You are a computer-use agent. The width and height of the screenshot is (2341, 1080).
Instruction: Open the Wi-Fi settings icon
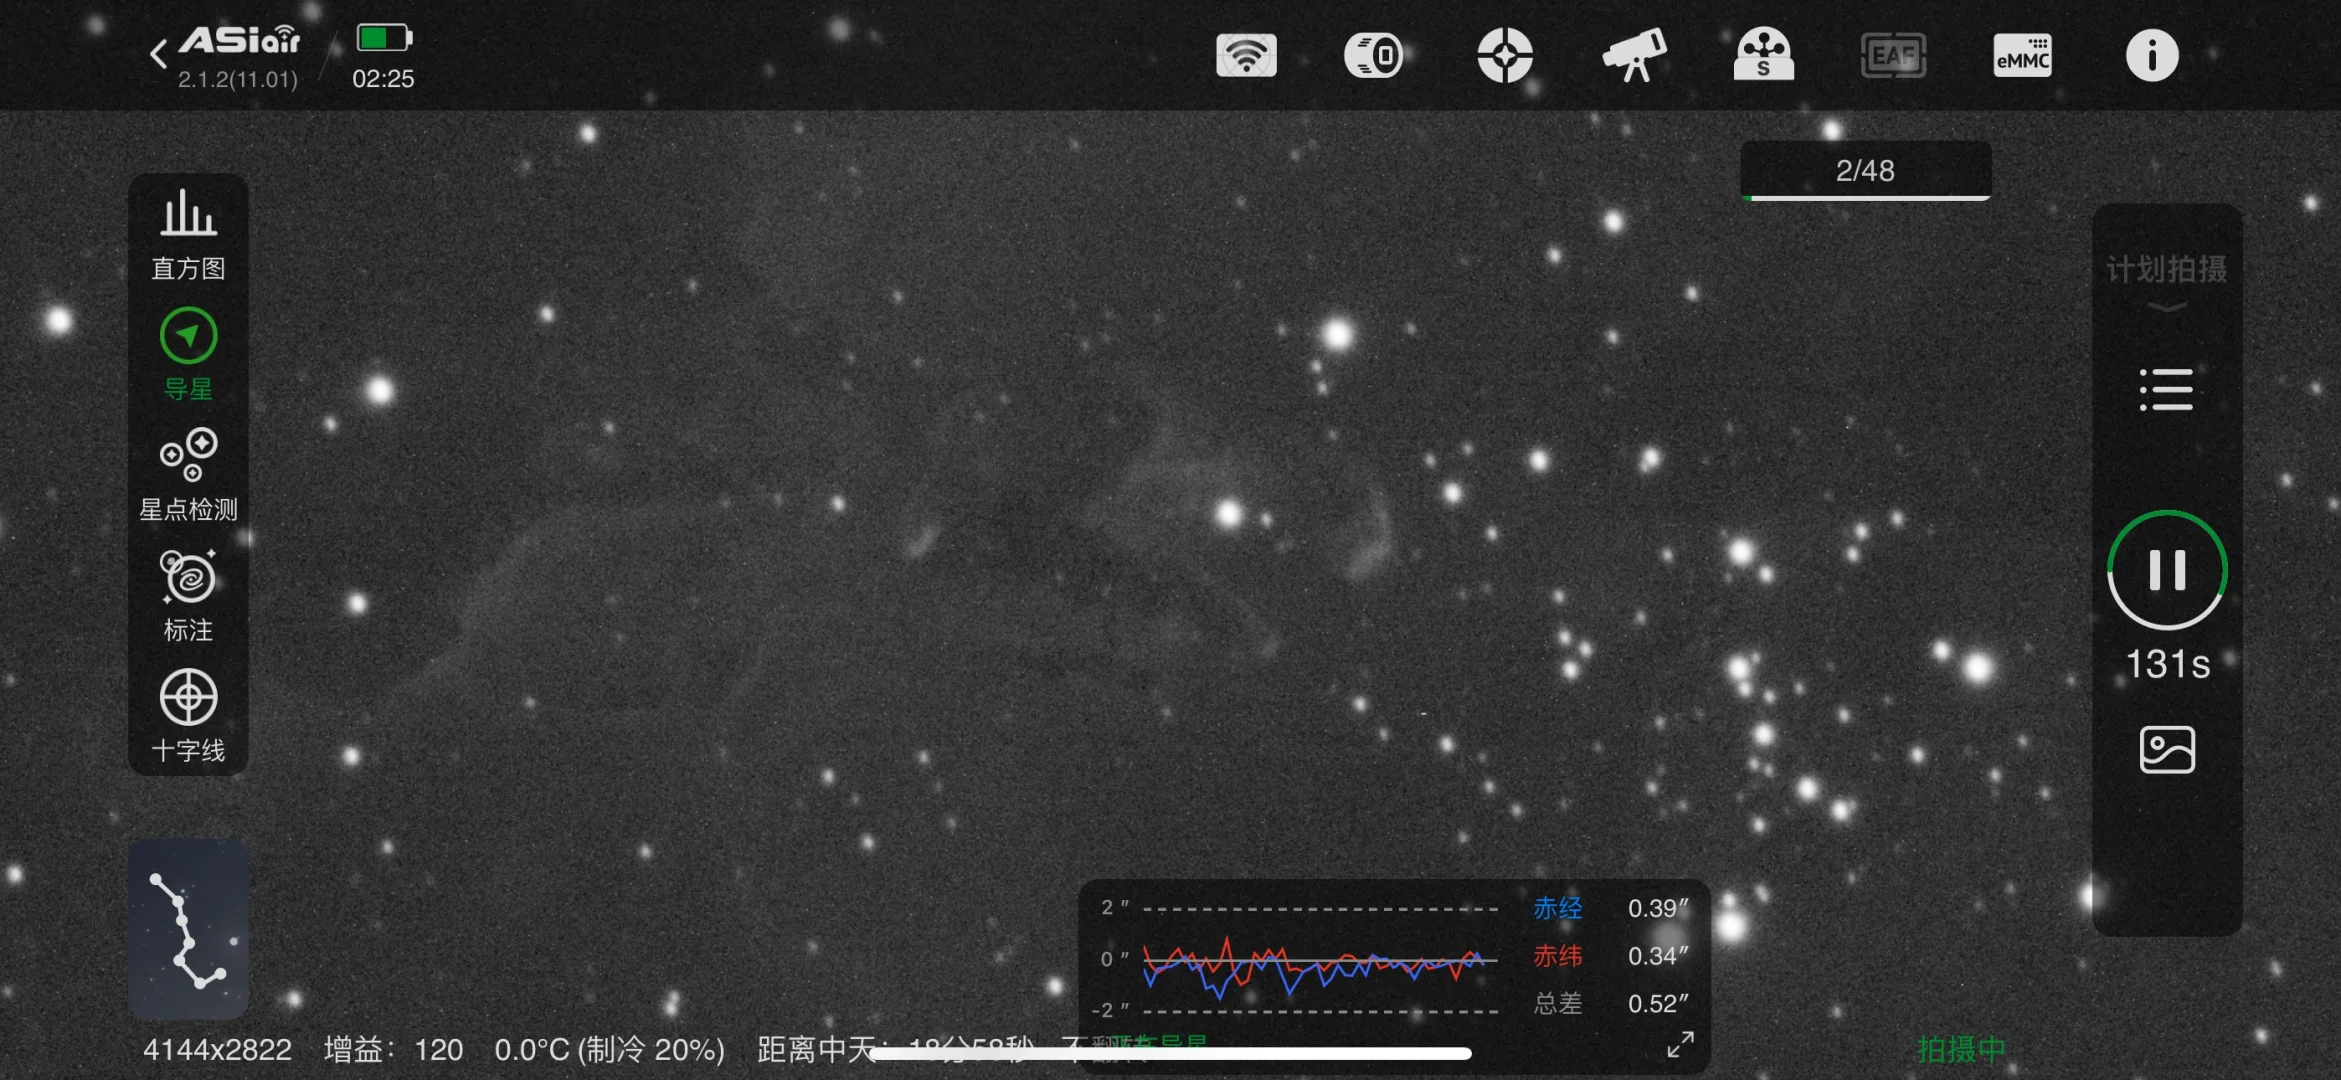[x=1246, y=55]
